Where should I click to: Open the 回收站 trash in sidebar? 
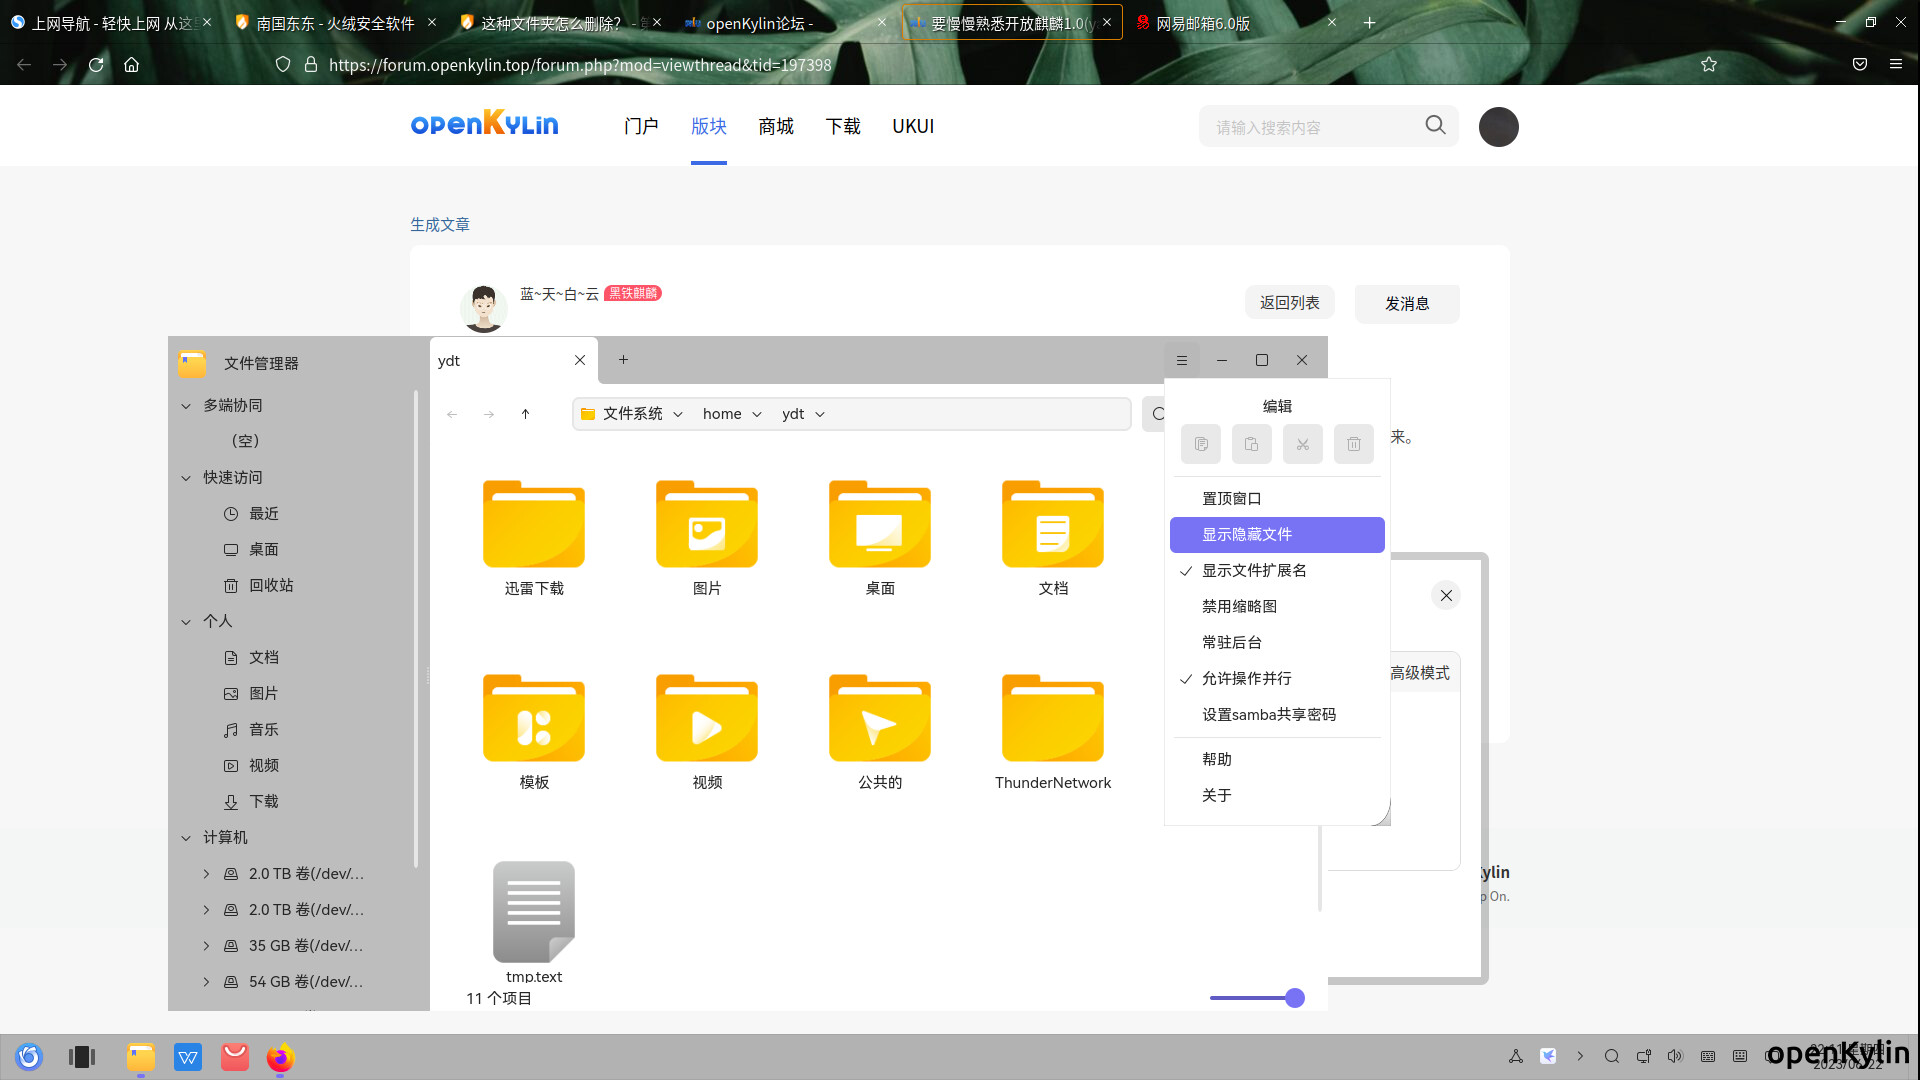point(270,585)
